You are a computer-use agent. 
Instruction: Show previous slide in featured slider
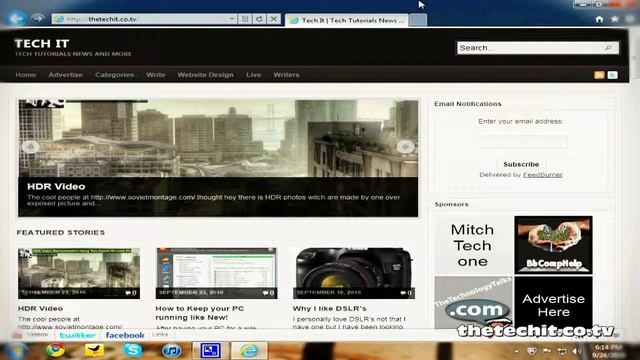pyautogui.click(x=30, y=147)
